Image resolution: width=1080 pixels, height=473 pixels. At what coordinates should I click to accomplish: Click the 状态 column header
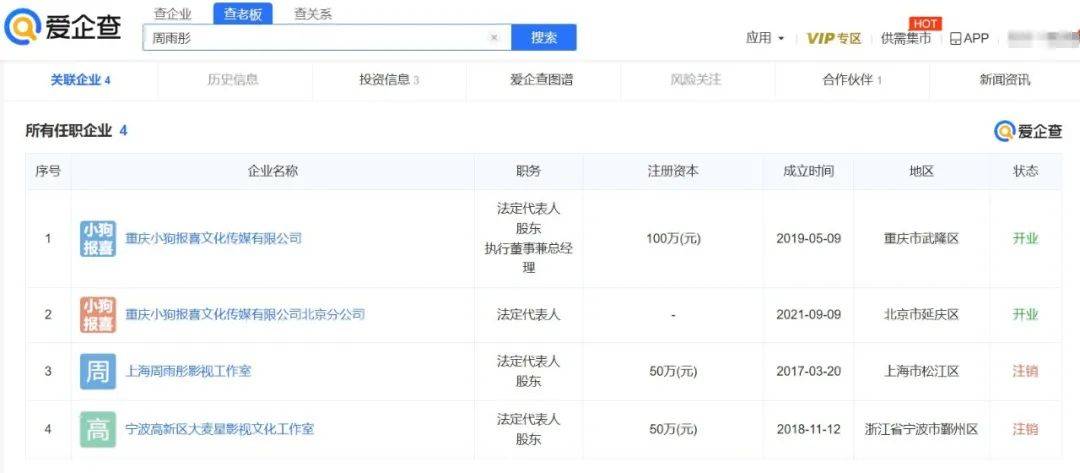[1026, 171]
